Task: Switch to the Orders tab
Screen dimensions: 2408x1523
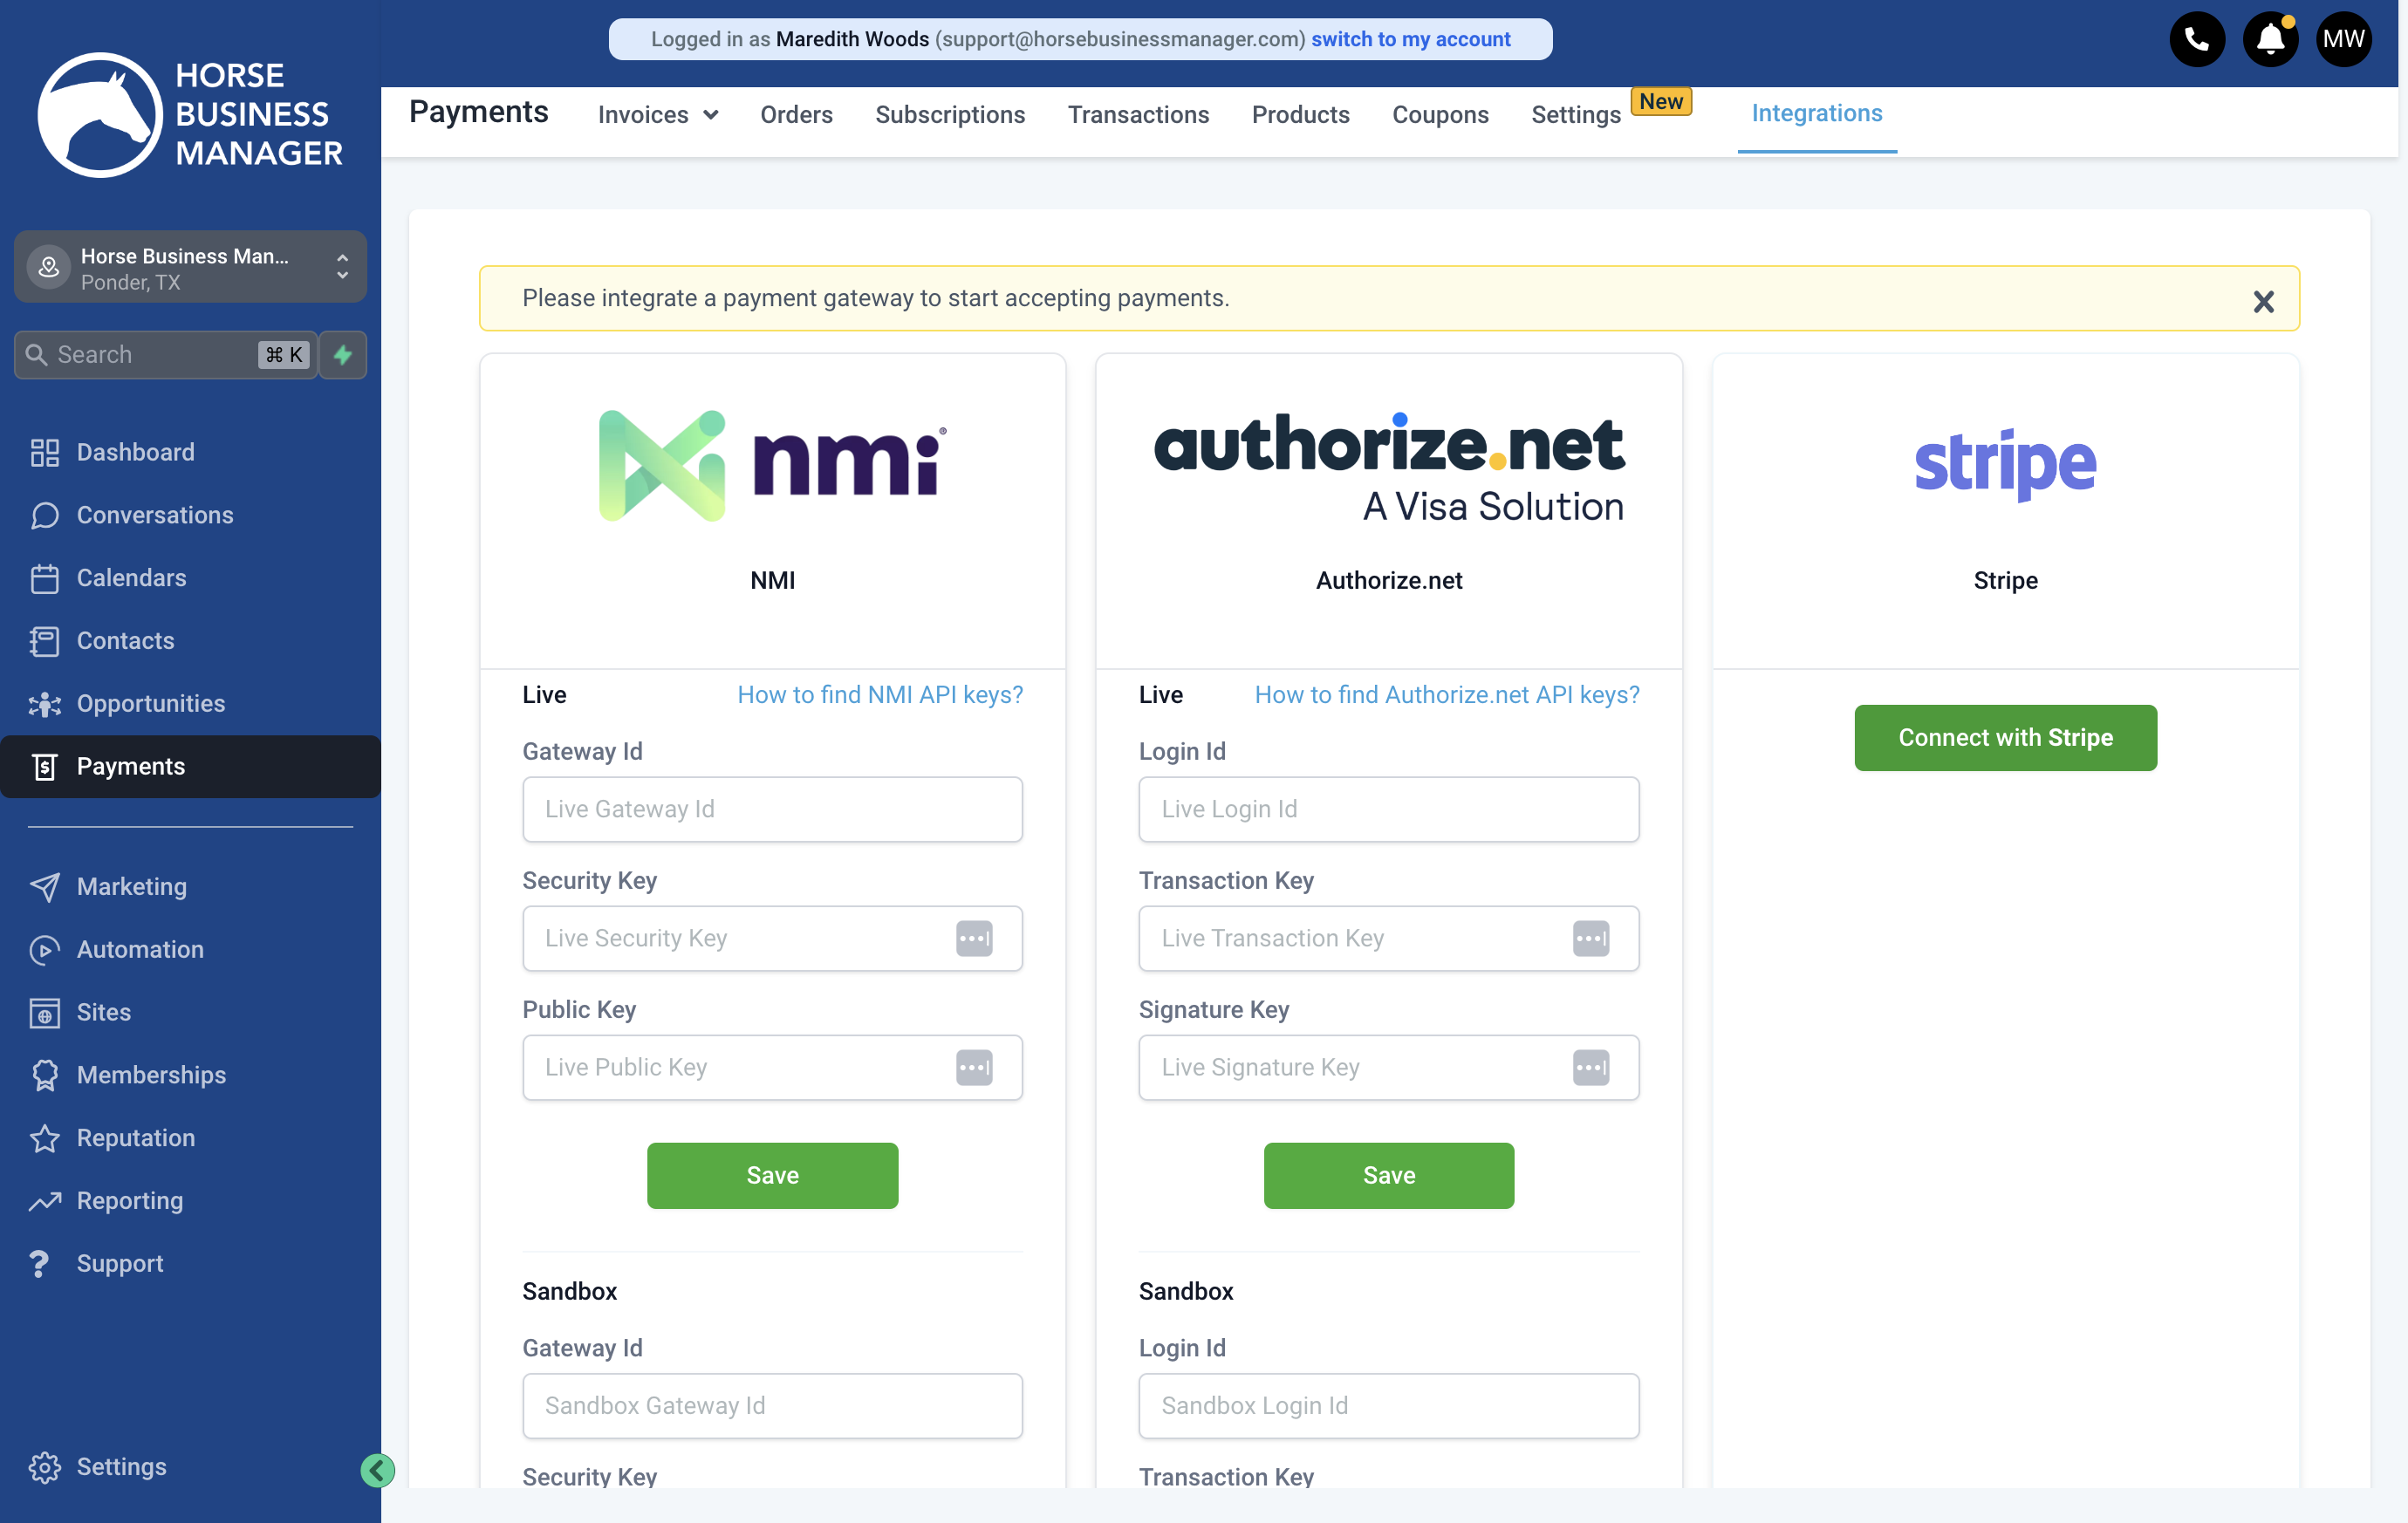Action: click(796, 115)
